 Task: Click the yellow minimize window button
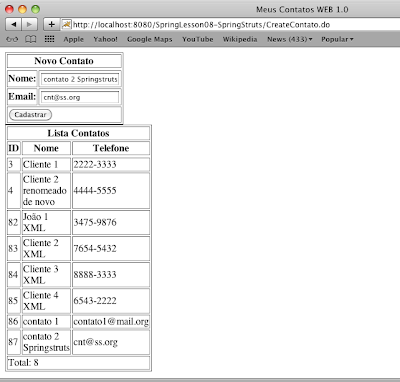point(22,9)
